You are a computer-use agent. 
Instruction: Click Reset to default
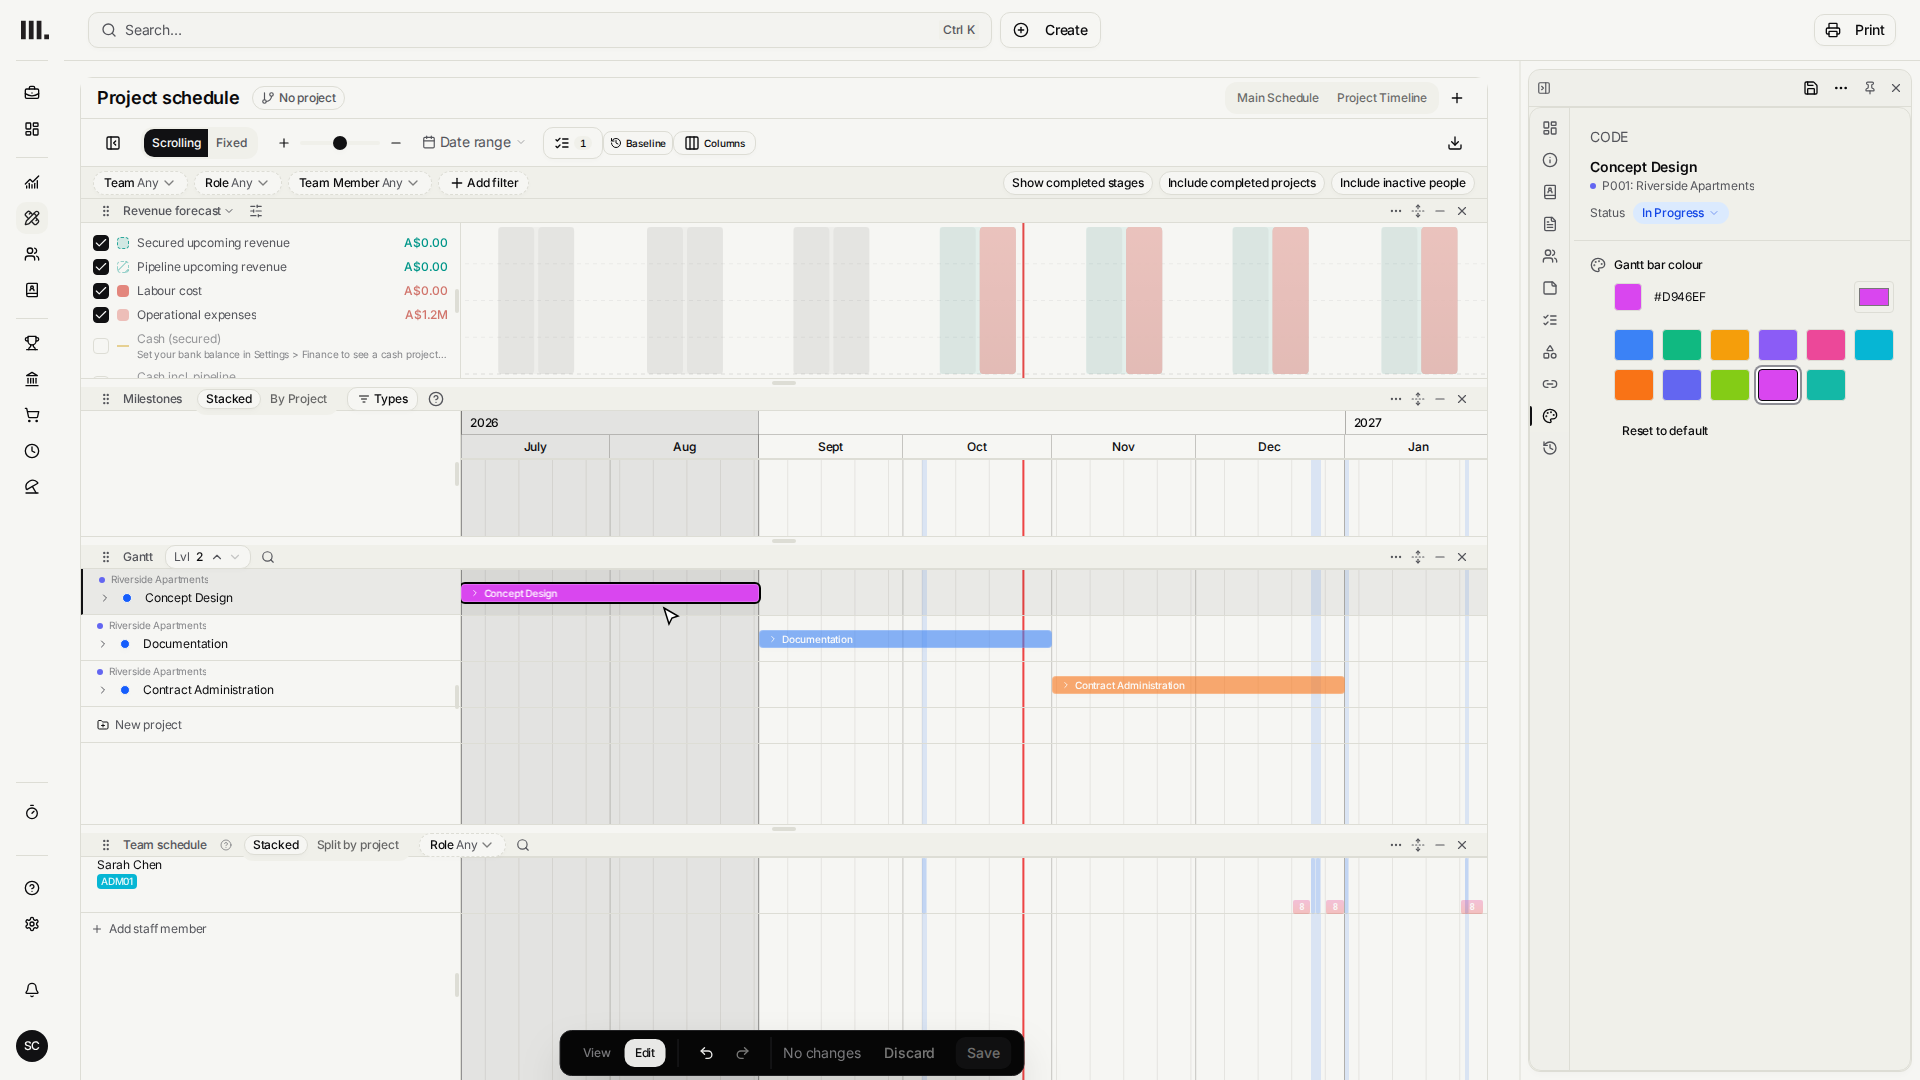coord(1664,431)
